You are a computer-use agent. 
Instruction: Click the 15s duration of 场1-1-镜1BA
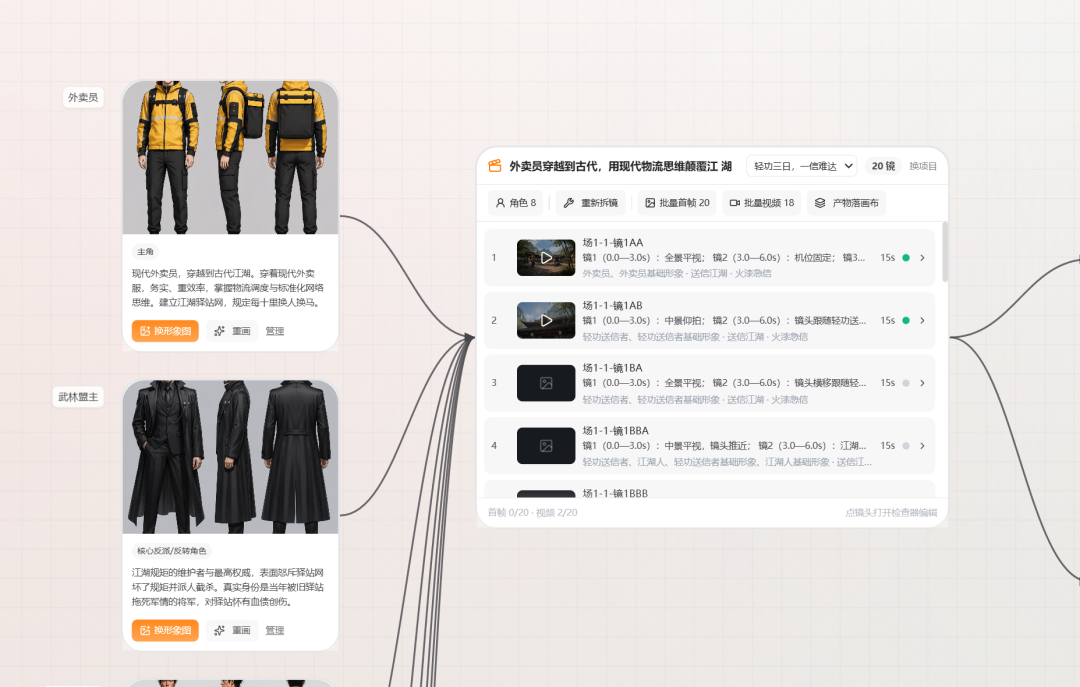pyautogui.click(x=887, y=383)
